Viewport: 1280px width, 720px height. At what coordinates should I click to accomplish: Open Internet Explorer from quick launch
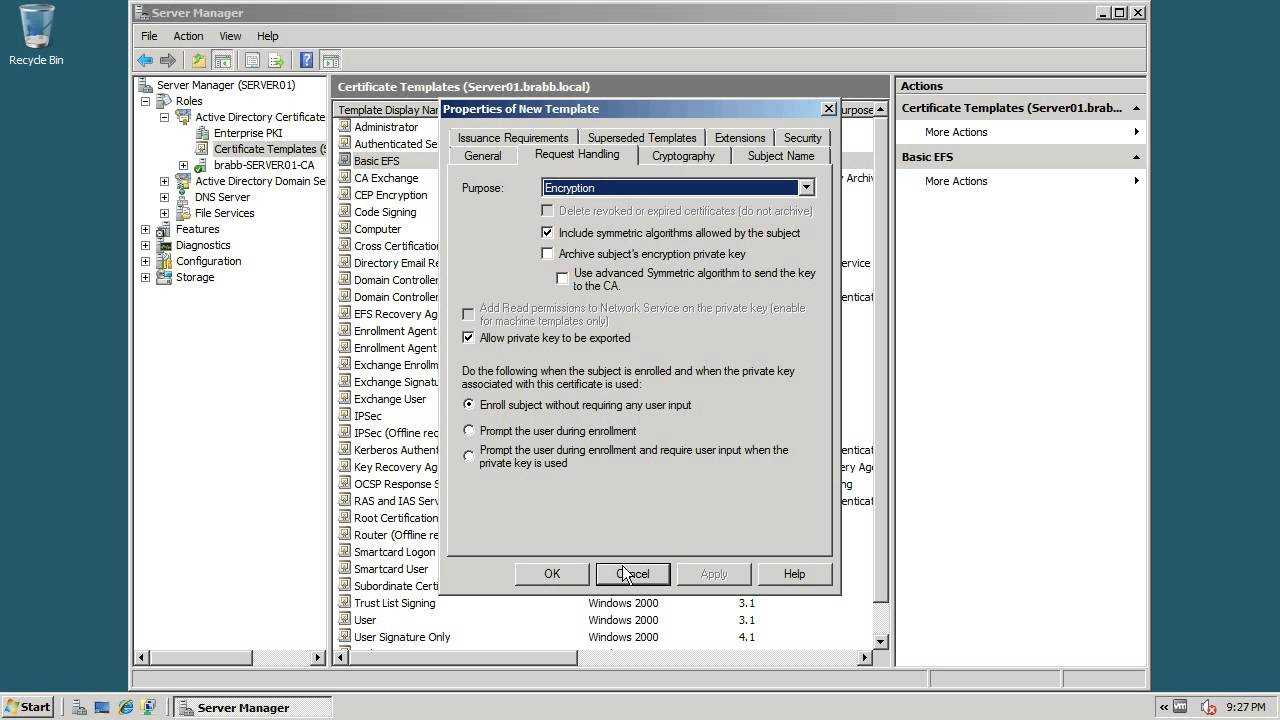tap(126, 707)
